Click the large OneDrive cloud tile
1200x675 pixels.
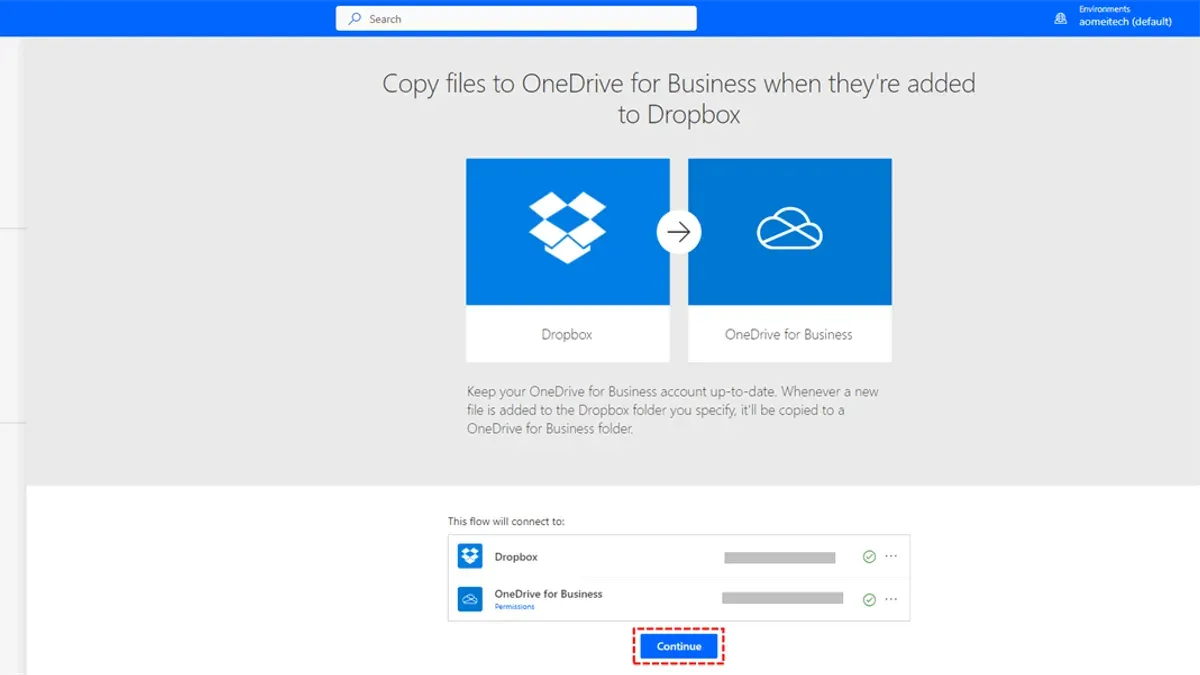(x=790, y=232)
